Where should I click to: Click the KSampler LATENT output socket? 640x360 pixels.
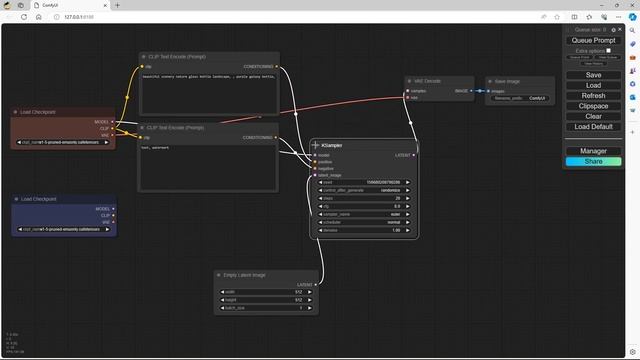(414, 155)
